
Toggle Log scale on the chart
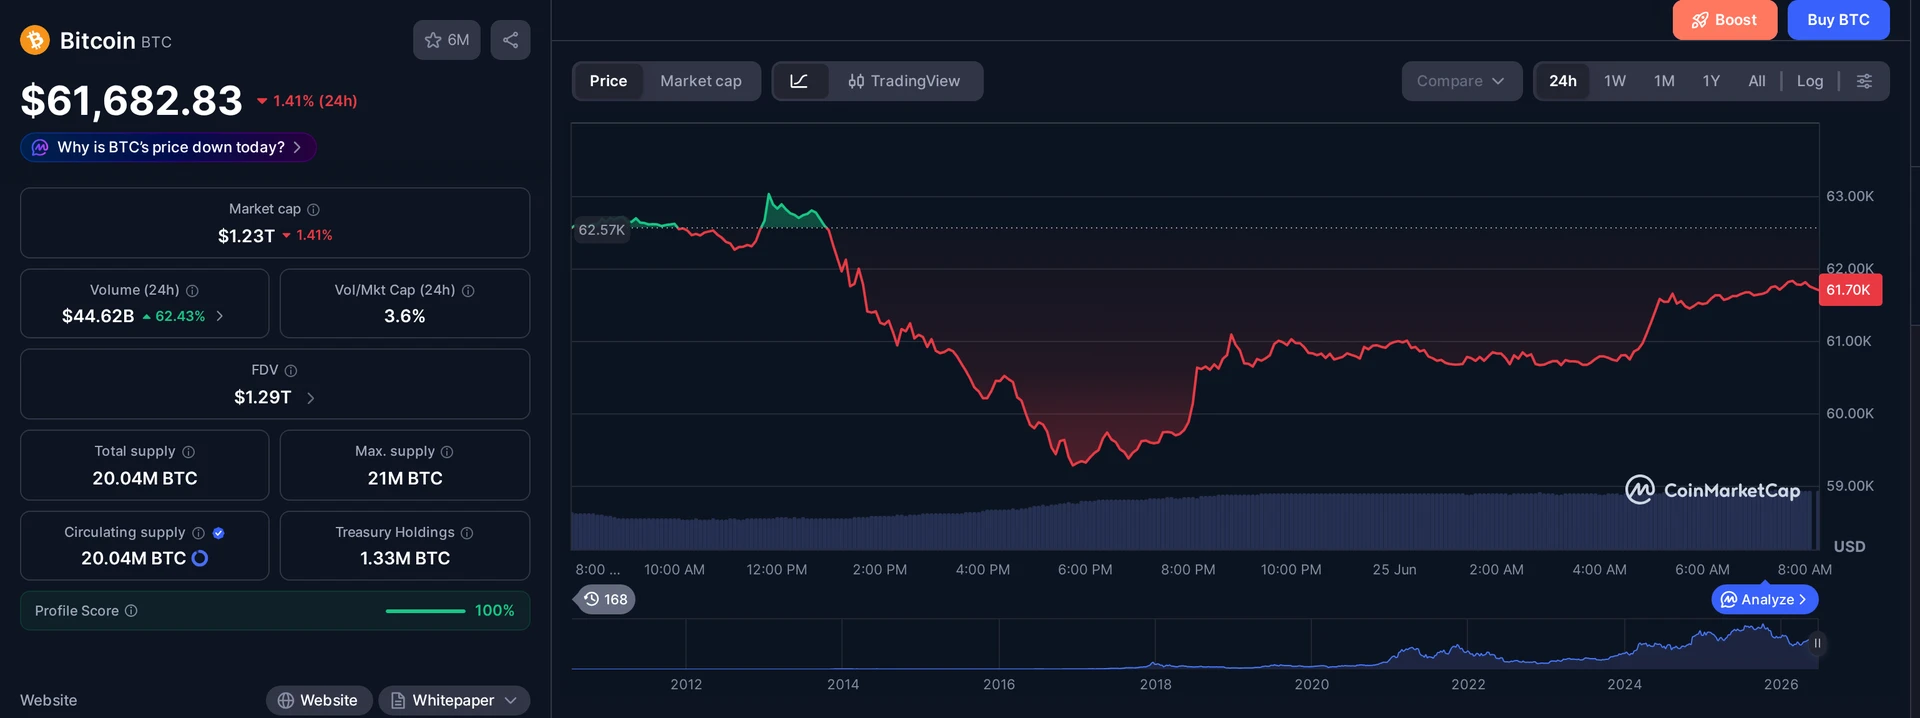(x=1810, y=81)
